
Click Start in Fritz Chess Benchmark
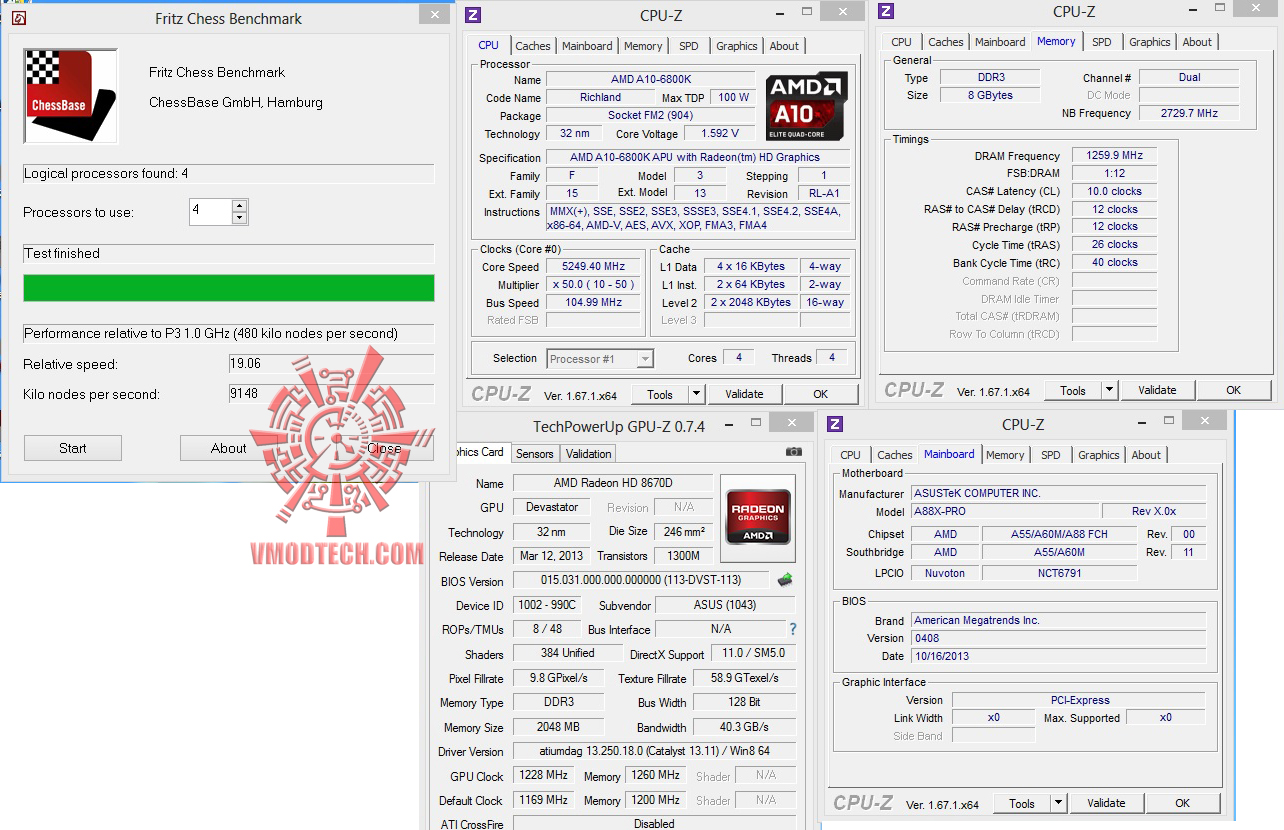pyautogui.click(x=73, y=448)
